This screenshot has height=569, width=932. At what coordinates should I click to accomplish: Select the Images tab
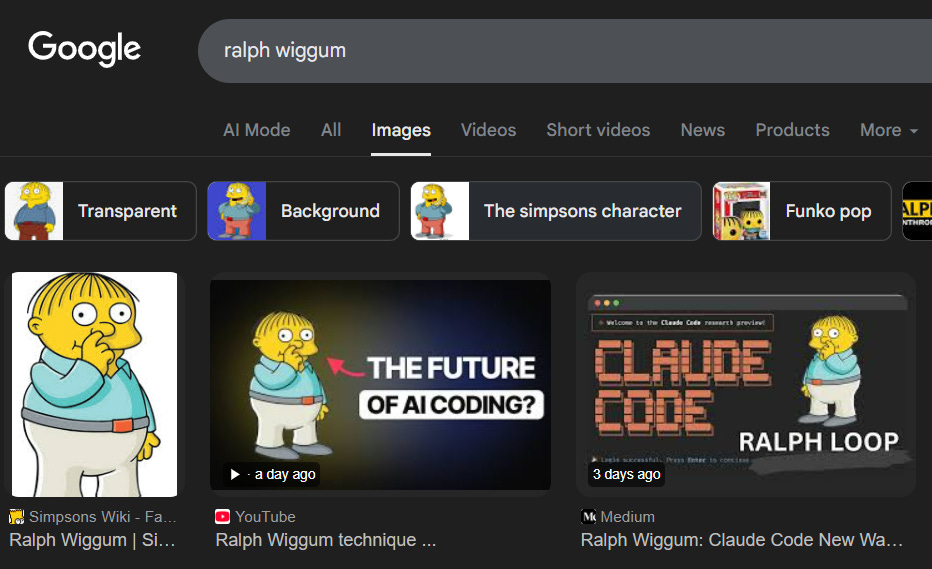click(x=401, y=130)
